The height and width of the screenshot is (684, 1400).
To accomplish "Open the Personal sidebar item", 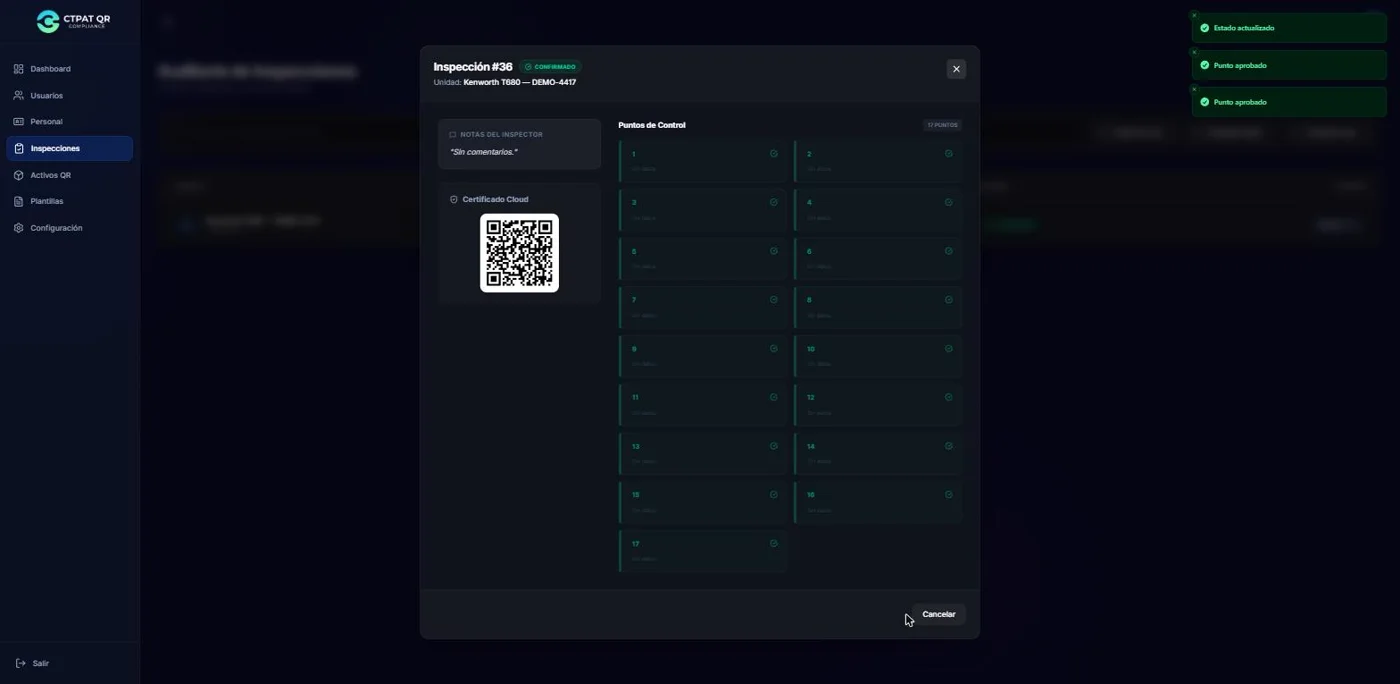I will pos(69,122).
